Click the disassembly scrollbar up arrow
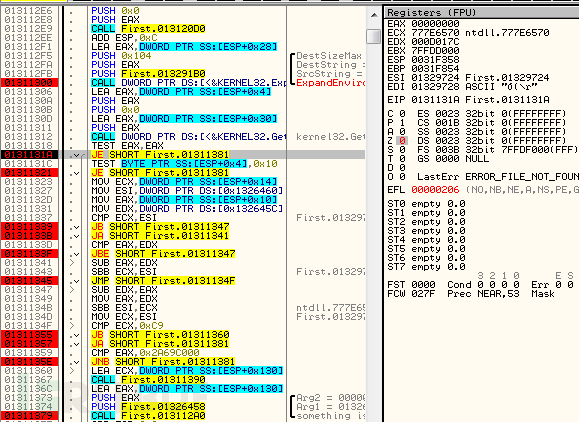The image size is (579, 422). [374, 15]
